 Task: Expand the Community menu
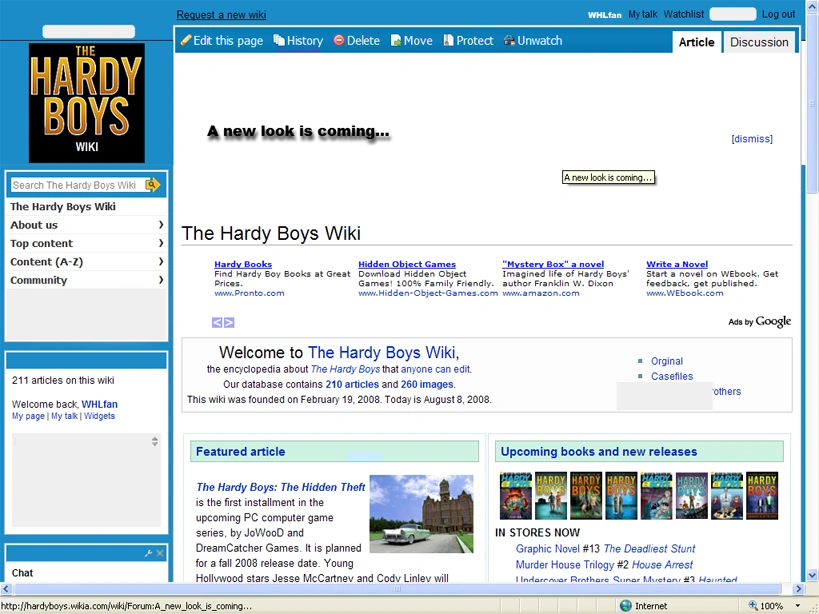tap(86, 280)
